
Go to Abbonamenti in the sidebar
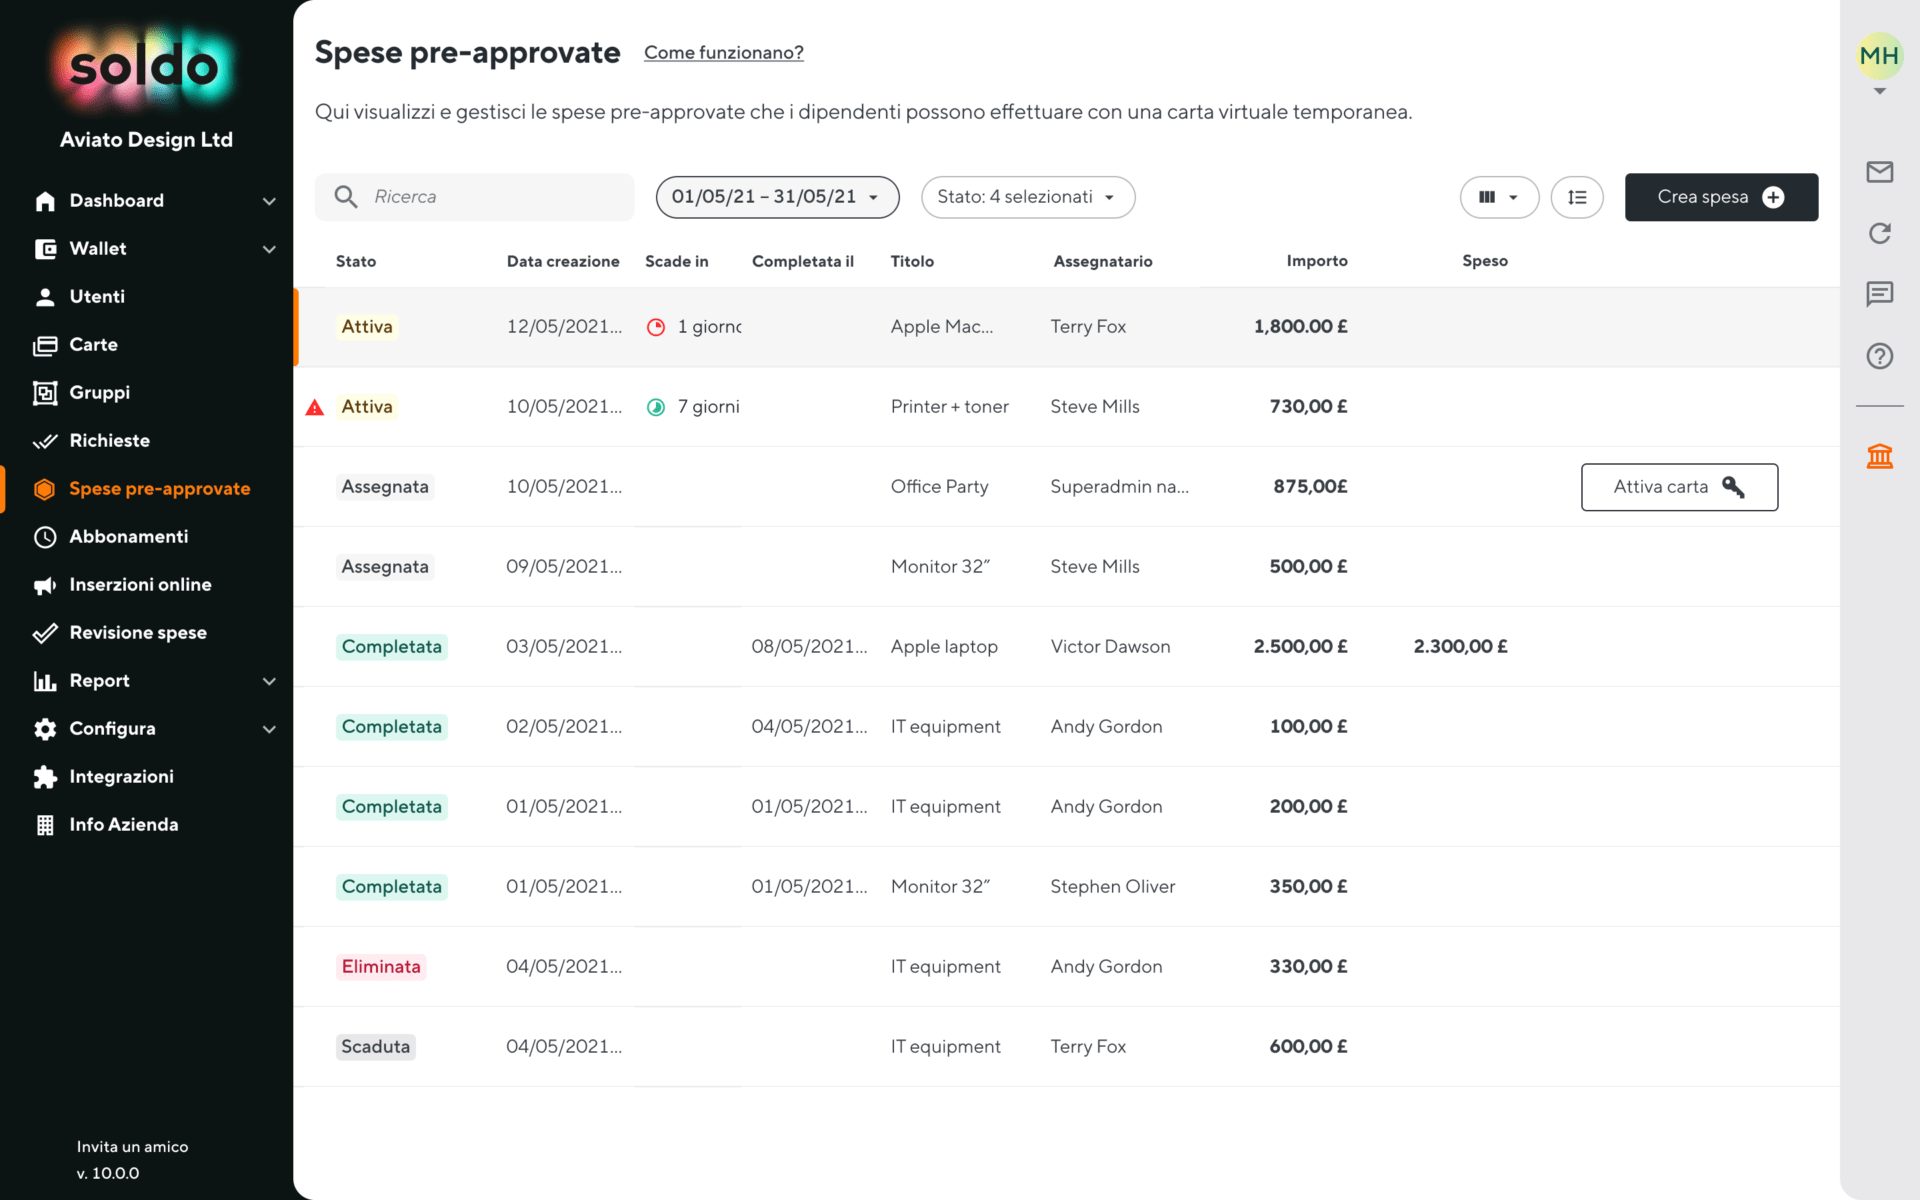[129, 537]
